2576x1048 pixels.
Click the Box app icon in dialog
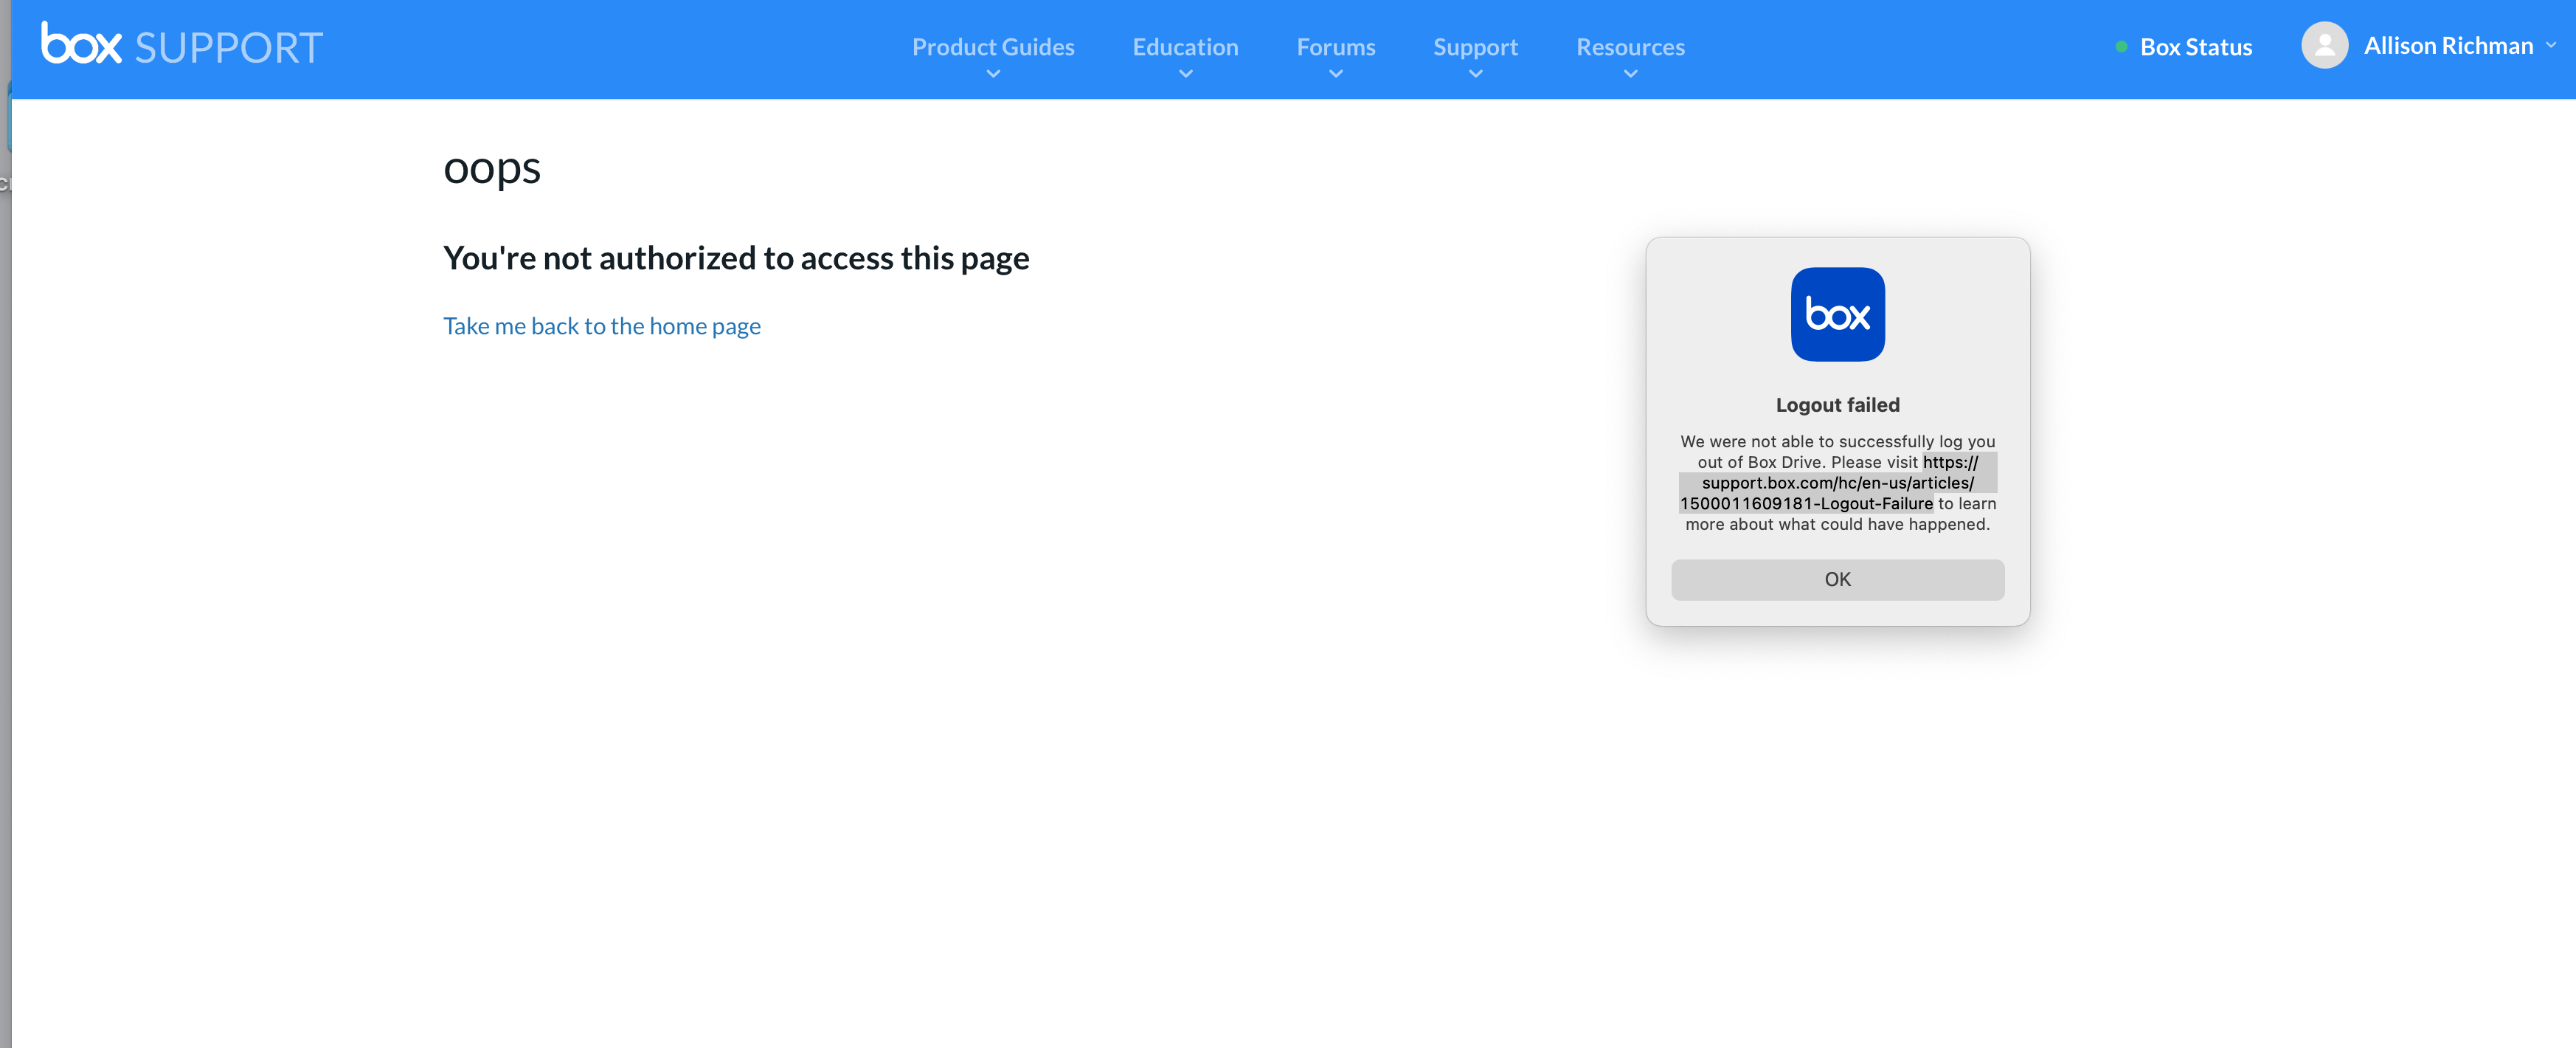tap(1837, 314)
